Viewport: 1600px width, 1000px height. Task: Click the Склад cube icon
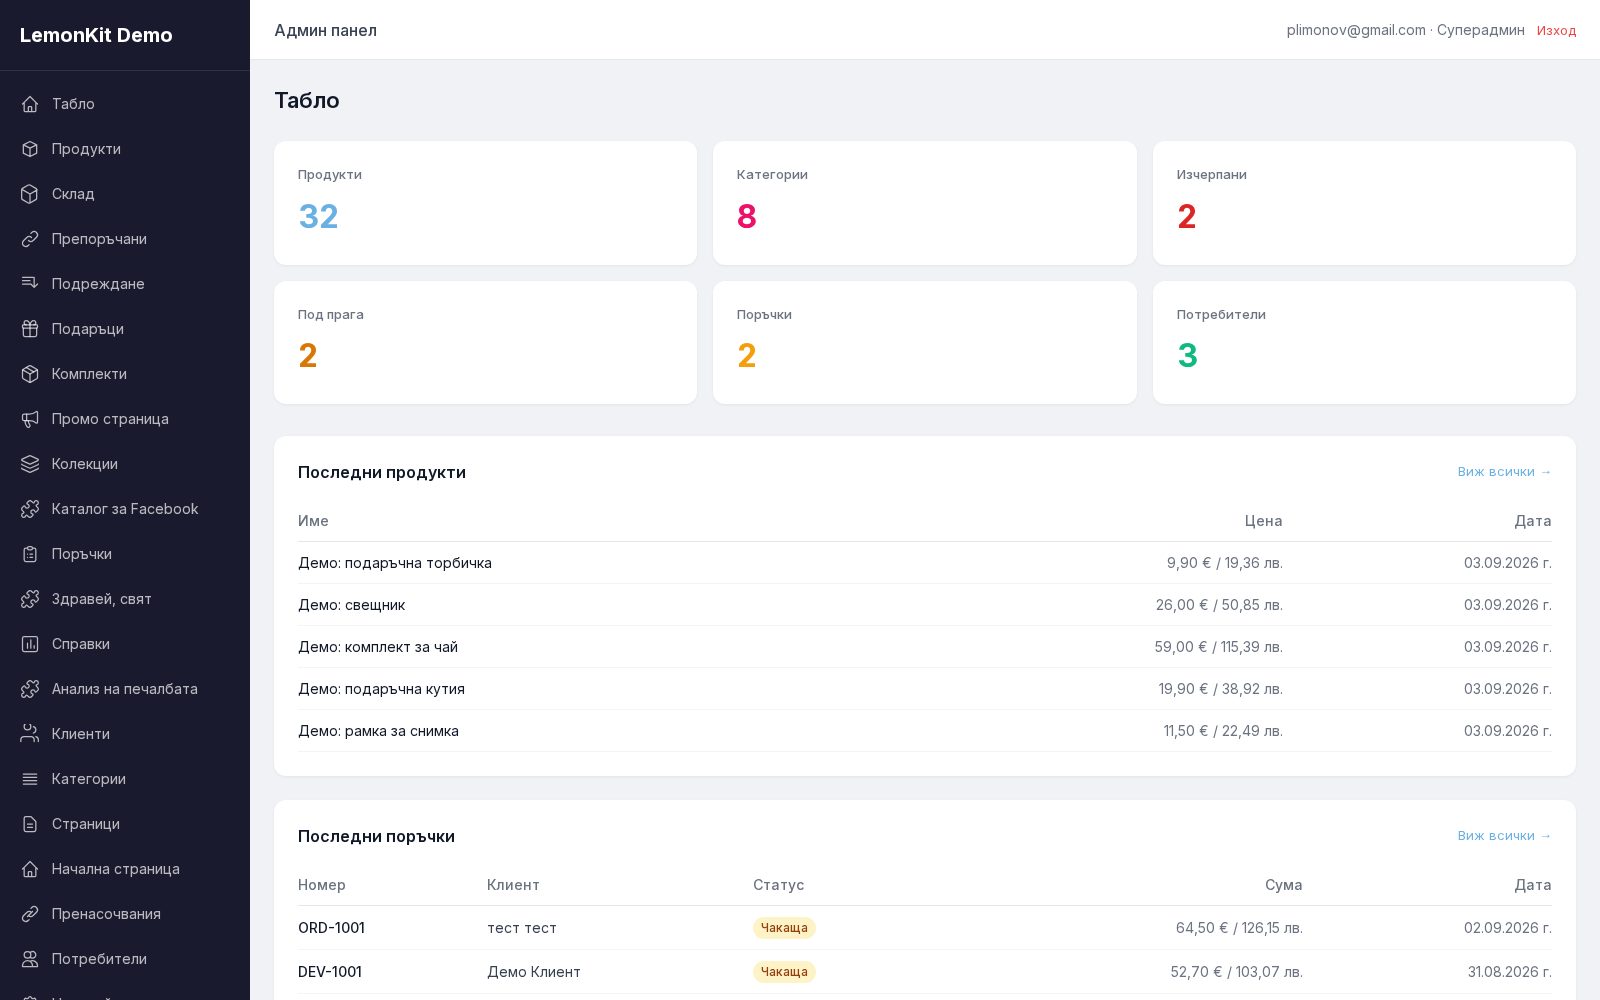tap(30, 194)
